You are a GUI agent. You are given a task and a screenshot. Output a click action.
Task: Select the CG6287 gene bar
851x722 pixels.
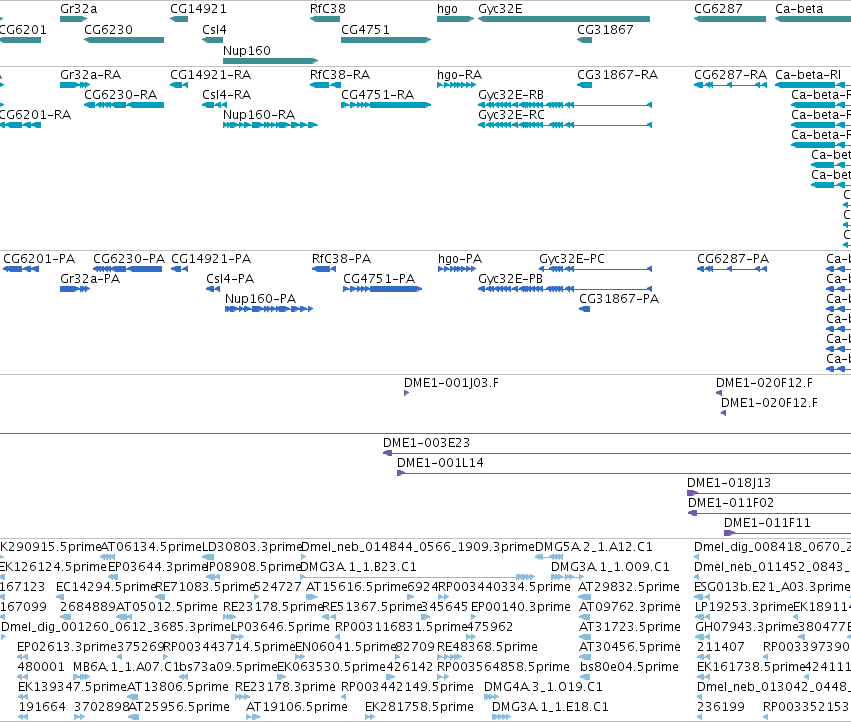point(730,19)
